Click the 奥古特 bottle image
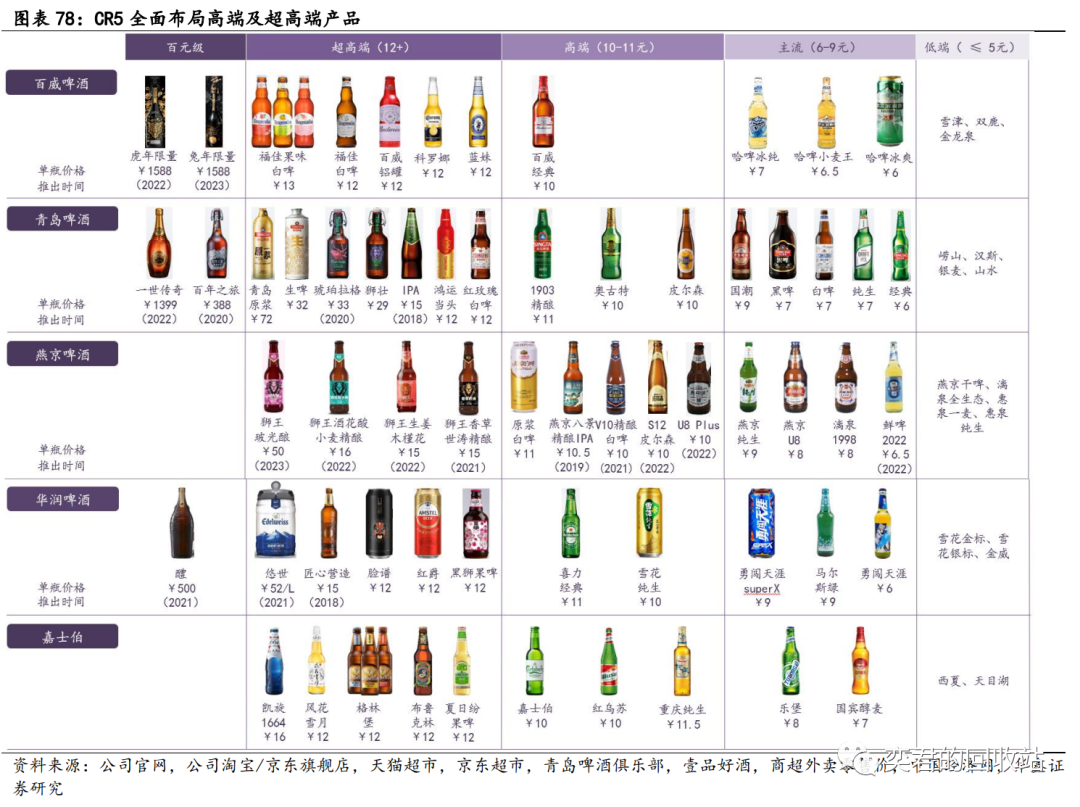Screen dimensions: 1080x807 pyautogui.click(x=611, y=243)
